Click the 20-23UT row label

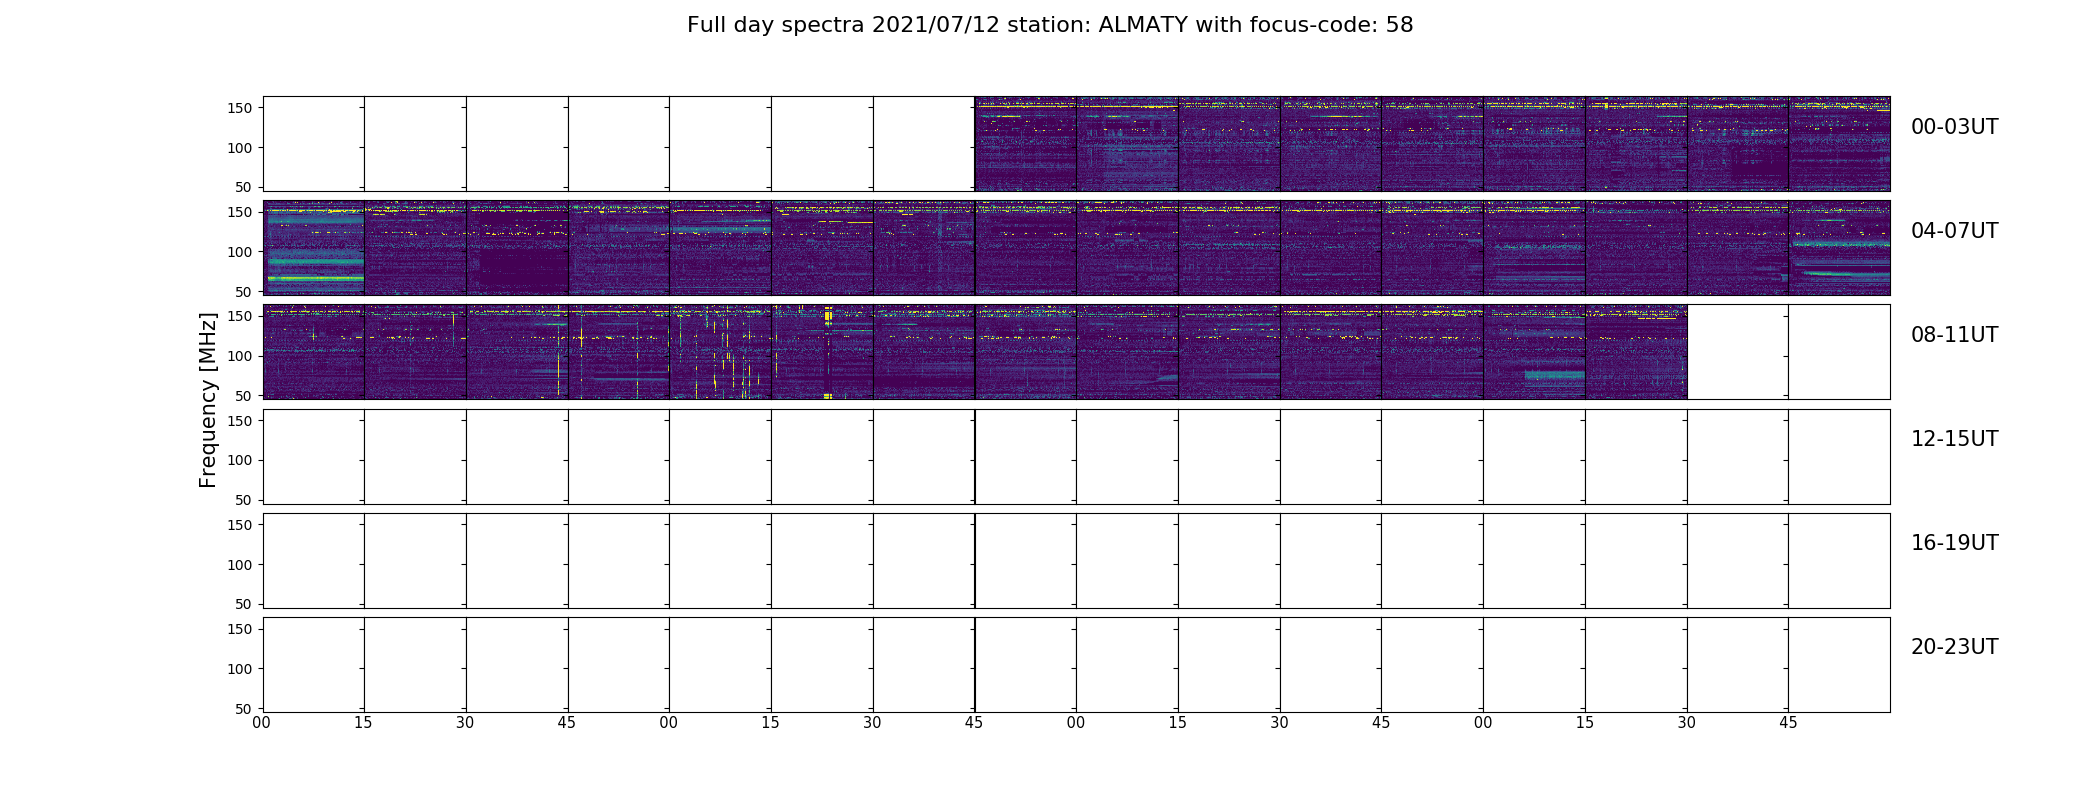point(1954,647)
